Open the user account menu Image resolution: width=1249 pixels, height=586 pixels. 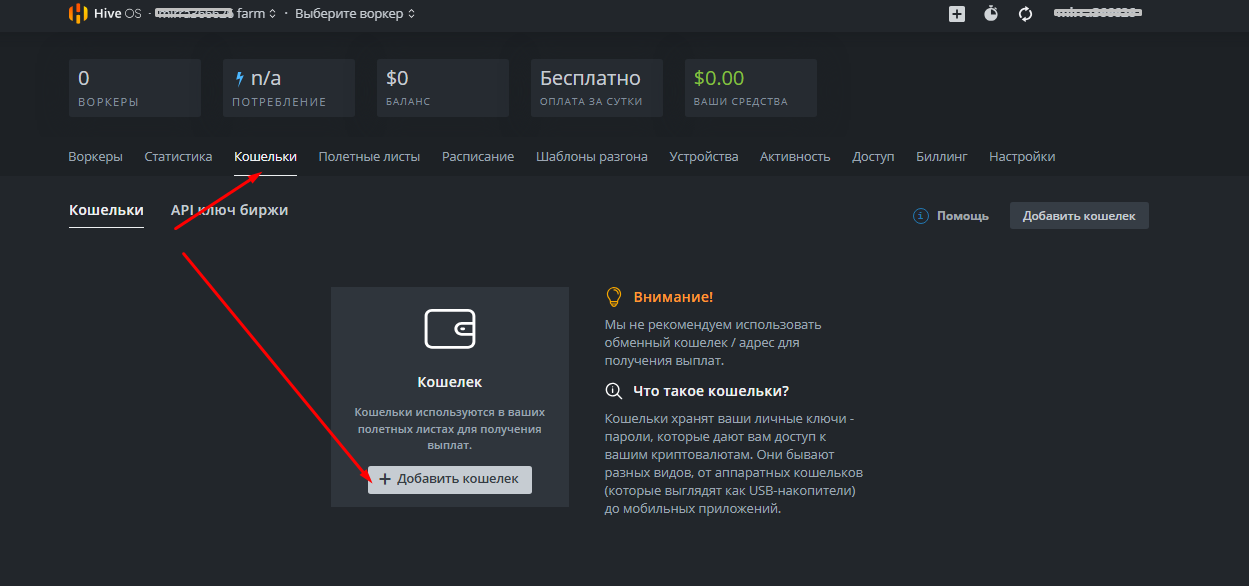pos(1097,14)
